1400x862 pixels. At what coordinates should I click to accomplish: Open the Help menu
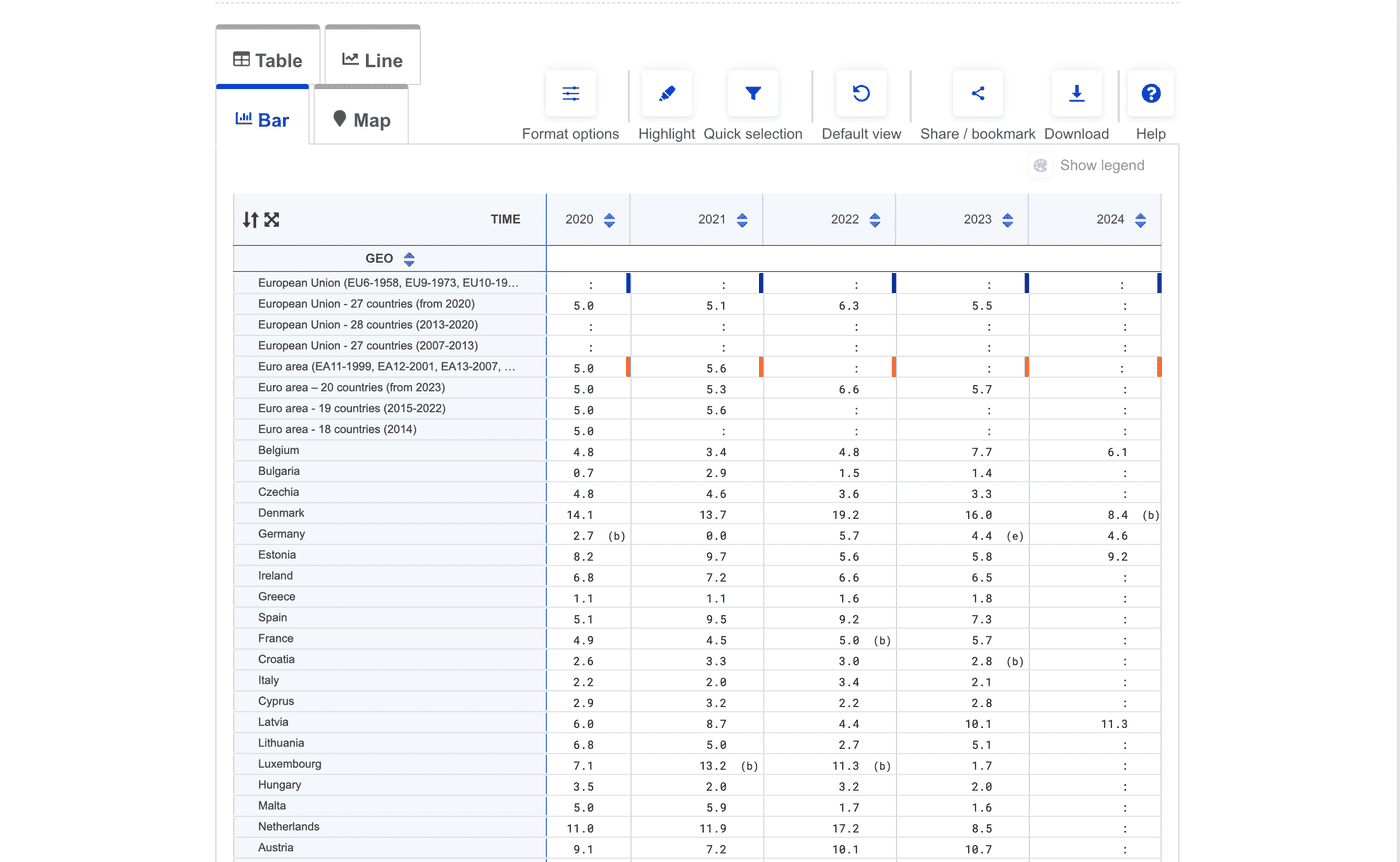pos(1151,94)
